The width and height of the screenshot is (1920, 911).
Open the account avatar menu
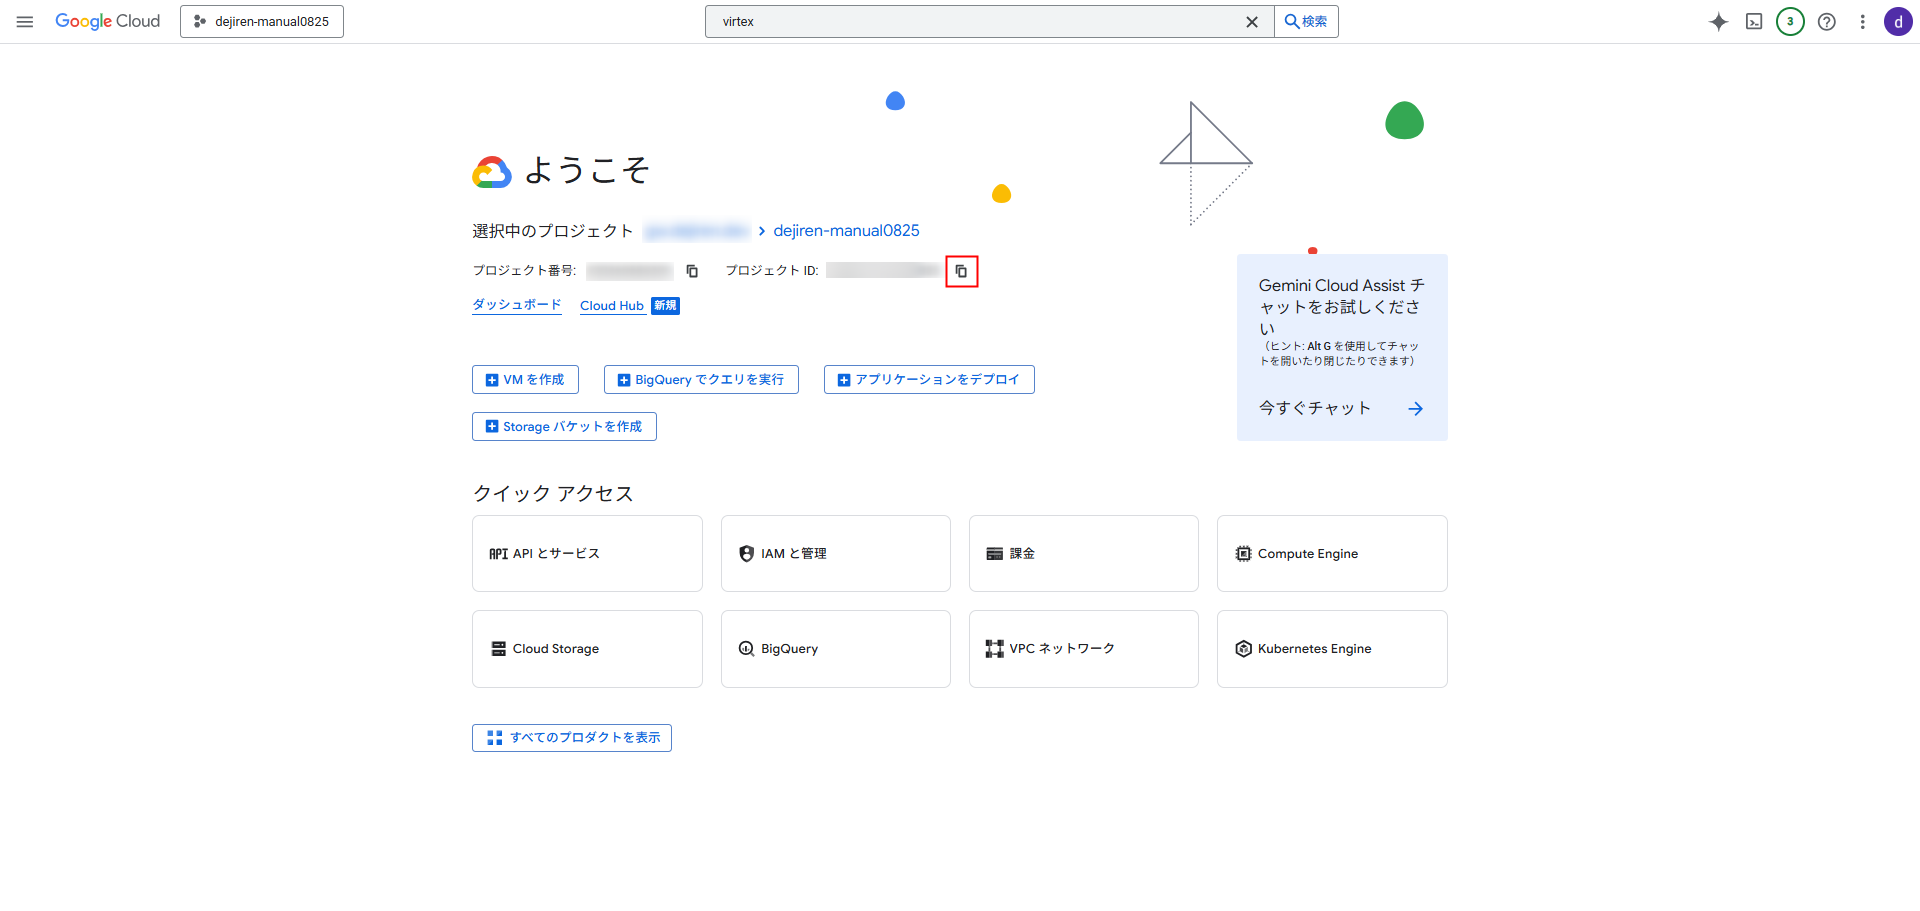[x=1897, y=22]
